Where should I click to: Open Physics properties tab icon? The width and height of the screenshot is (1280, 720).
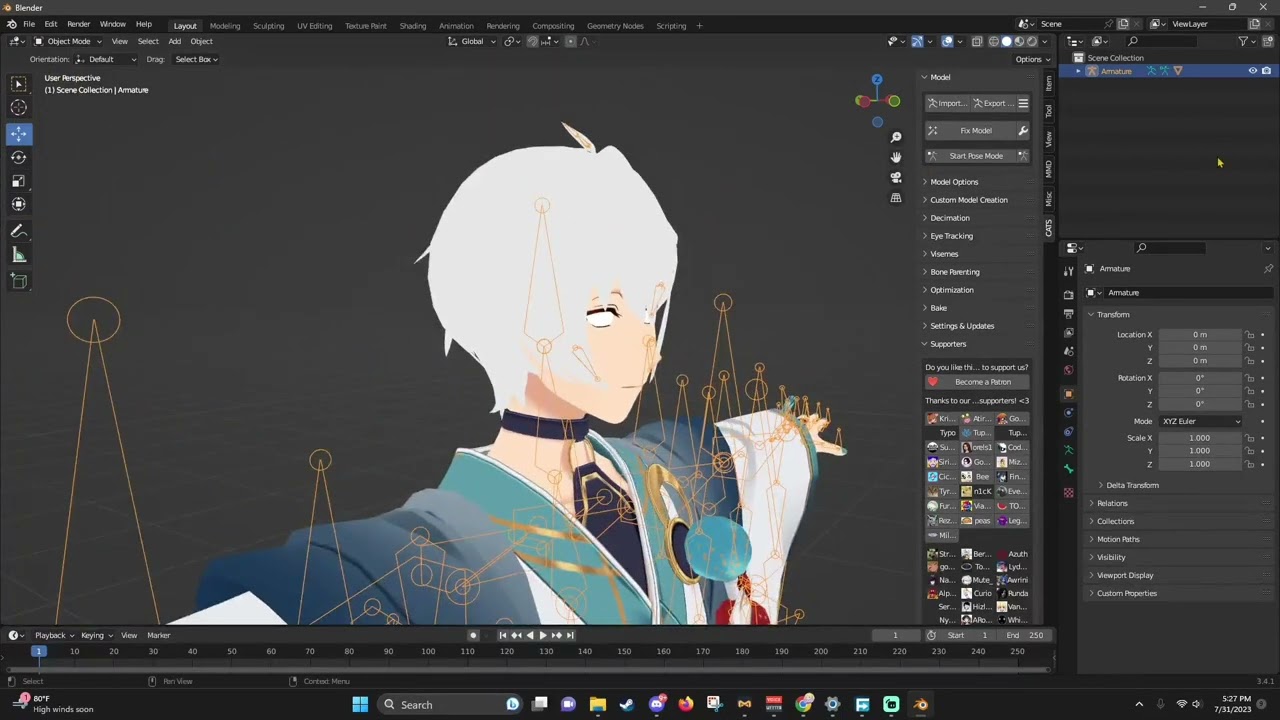1069,412
